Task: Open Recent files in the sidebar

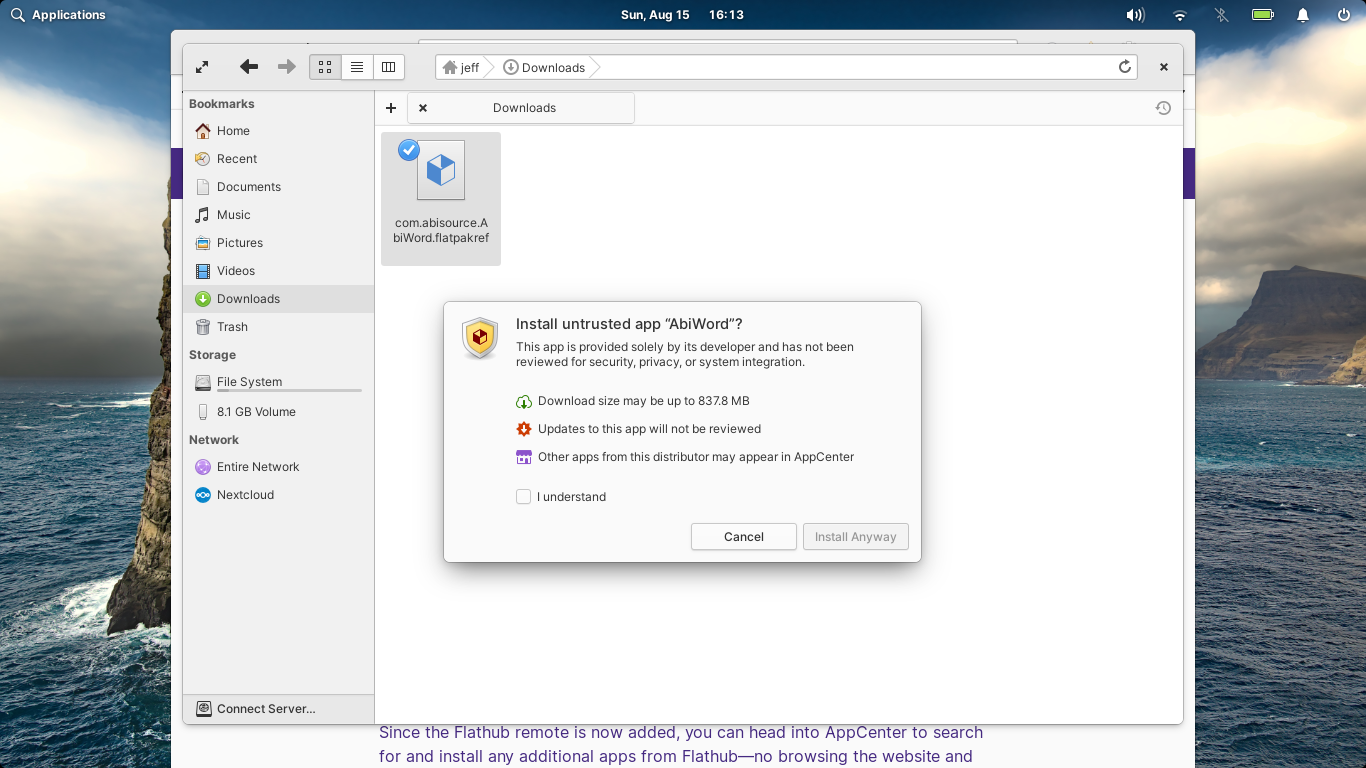Action: point(278,159)
